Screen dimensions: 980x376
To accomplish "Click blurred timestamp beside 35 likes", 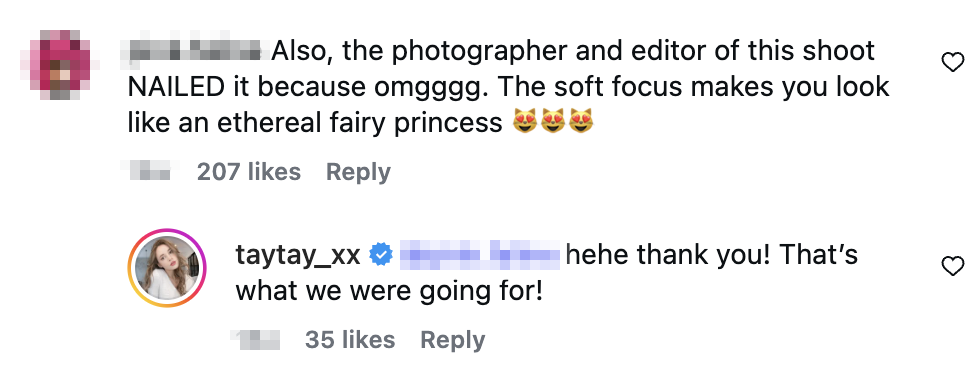I will coord(257,340).
